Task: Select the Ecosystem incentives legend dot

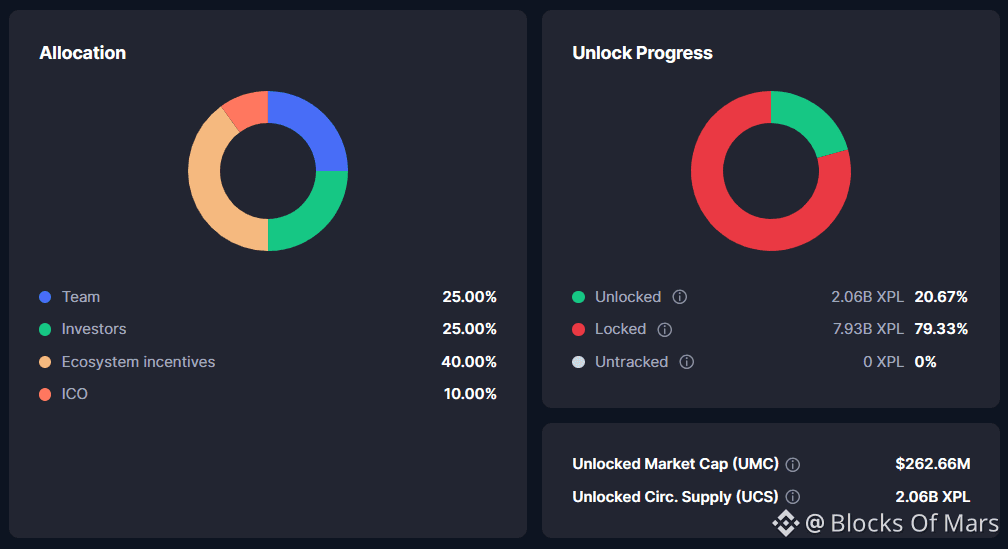Action: tap(45, 362)
